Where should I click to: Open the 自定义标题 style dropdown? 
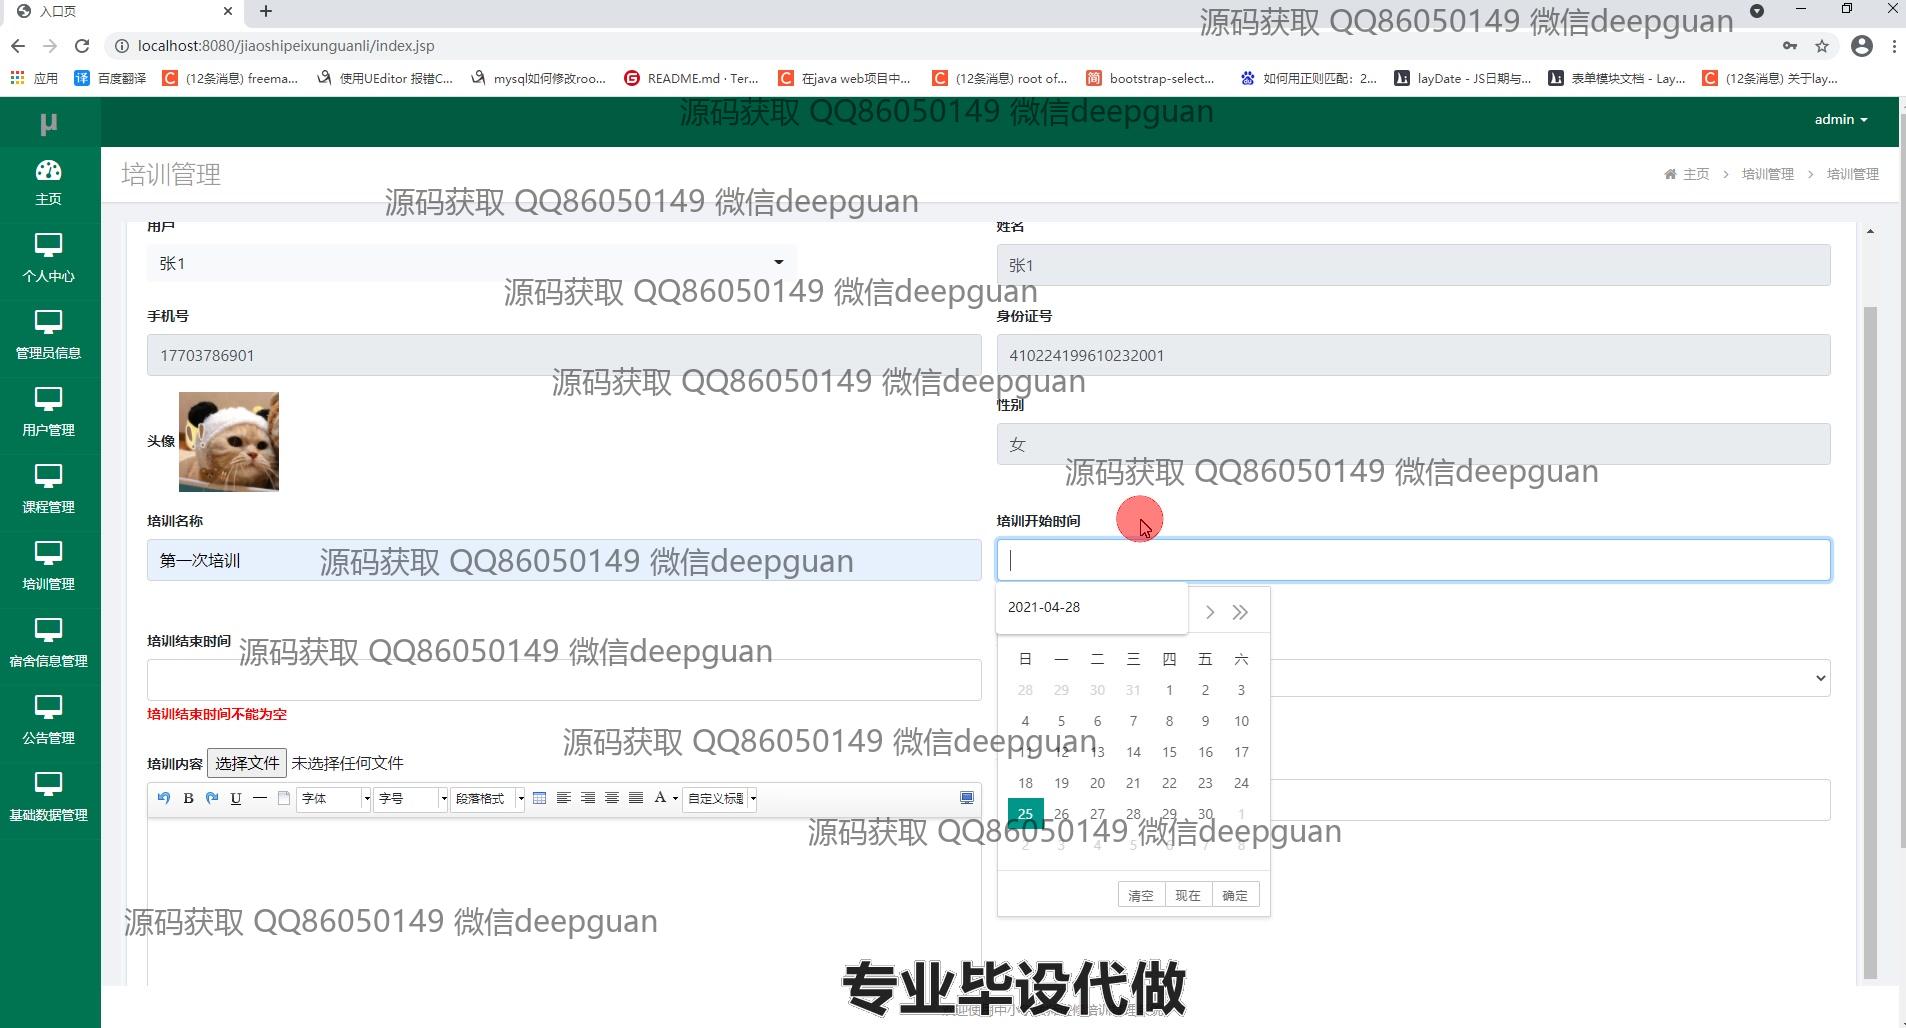pyautogui.click(x=718, y=798)
